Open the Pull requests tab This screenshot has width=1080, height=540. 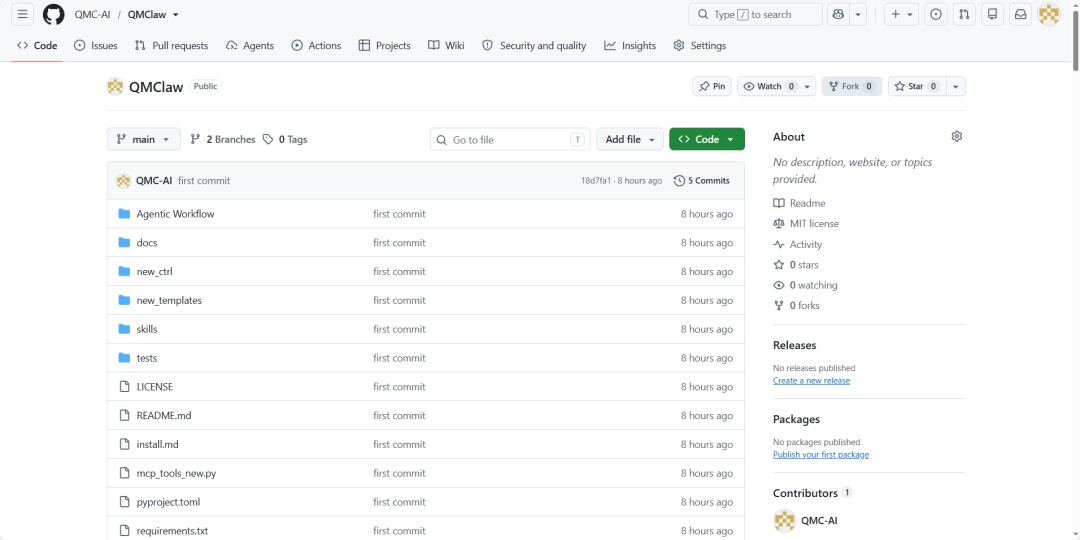[172, 45]
